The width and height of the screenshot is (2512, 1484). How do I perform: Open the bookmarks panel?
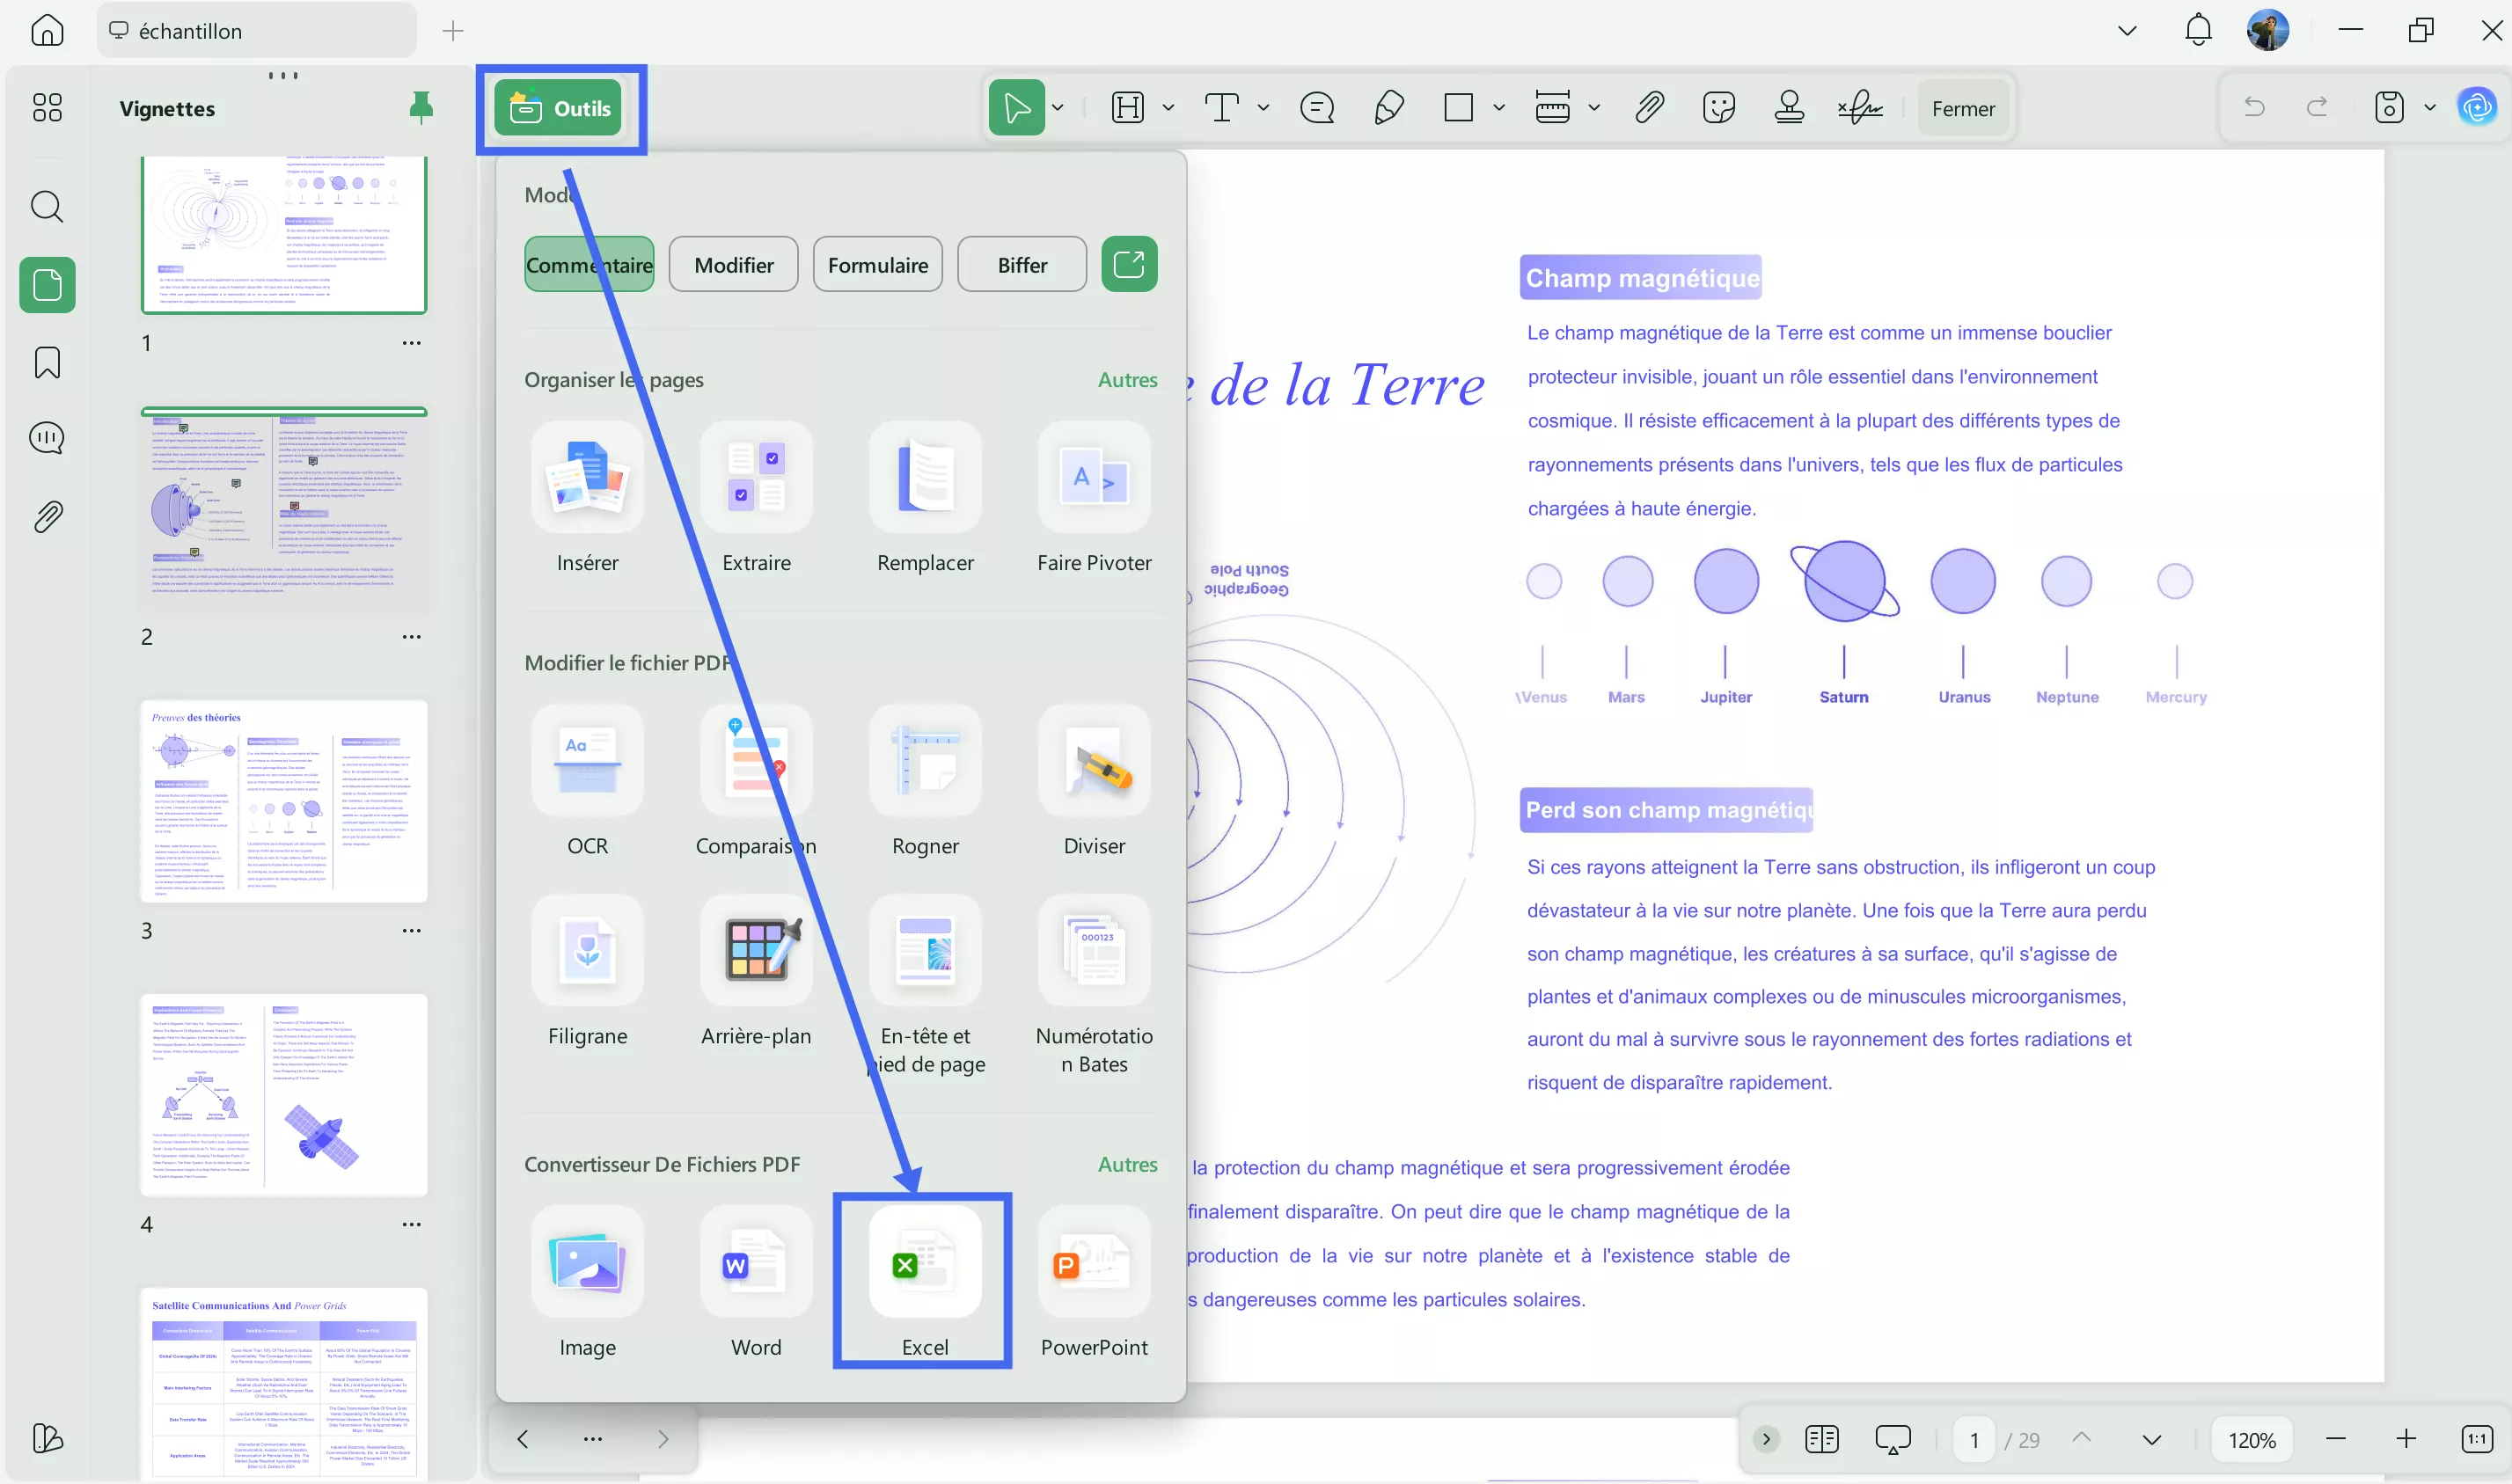coord(47,362)
